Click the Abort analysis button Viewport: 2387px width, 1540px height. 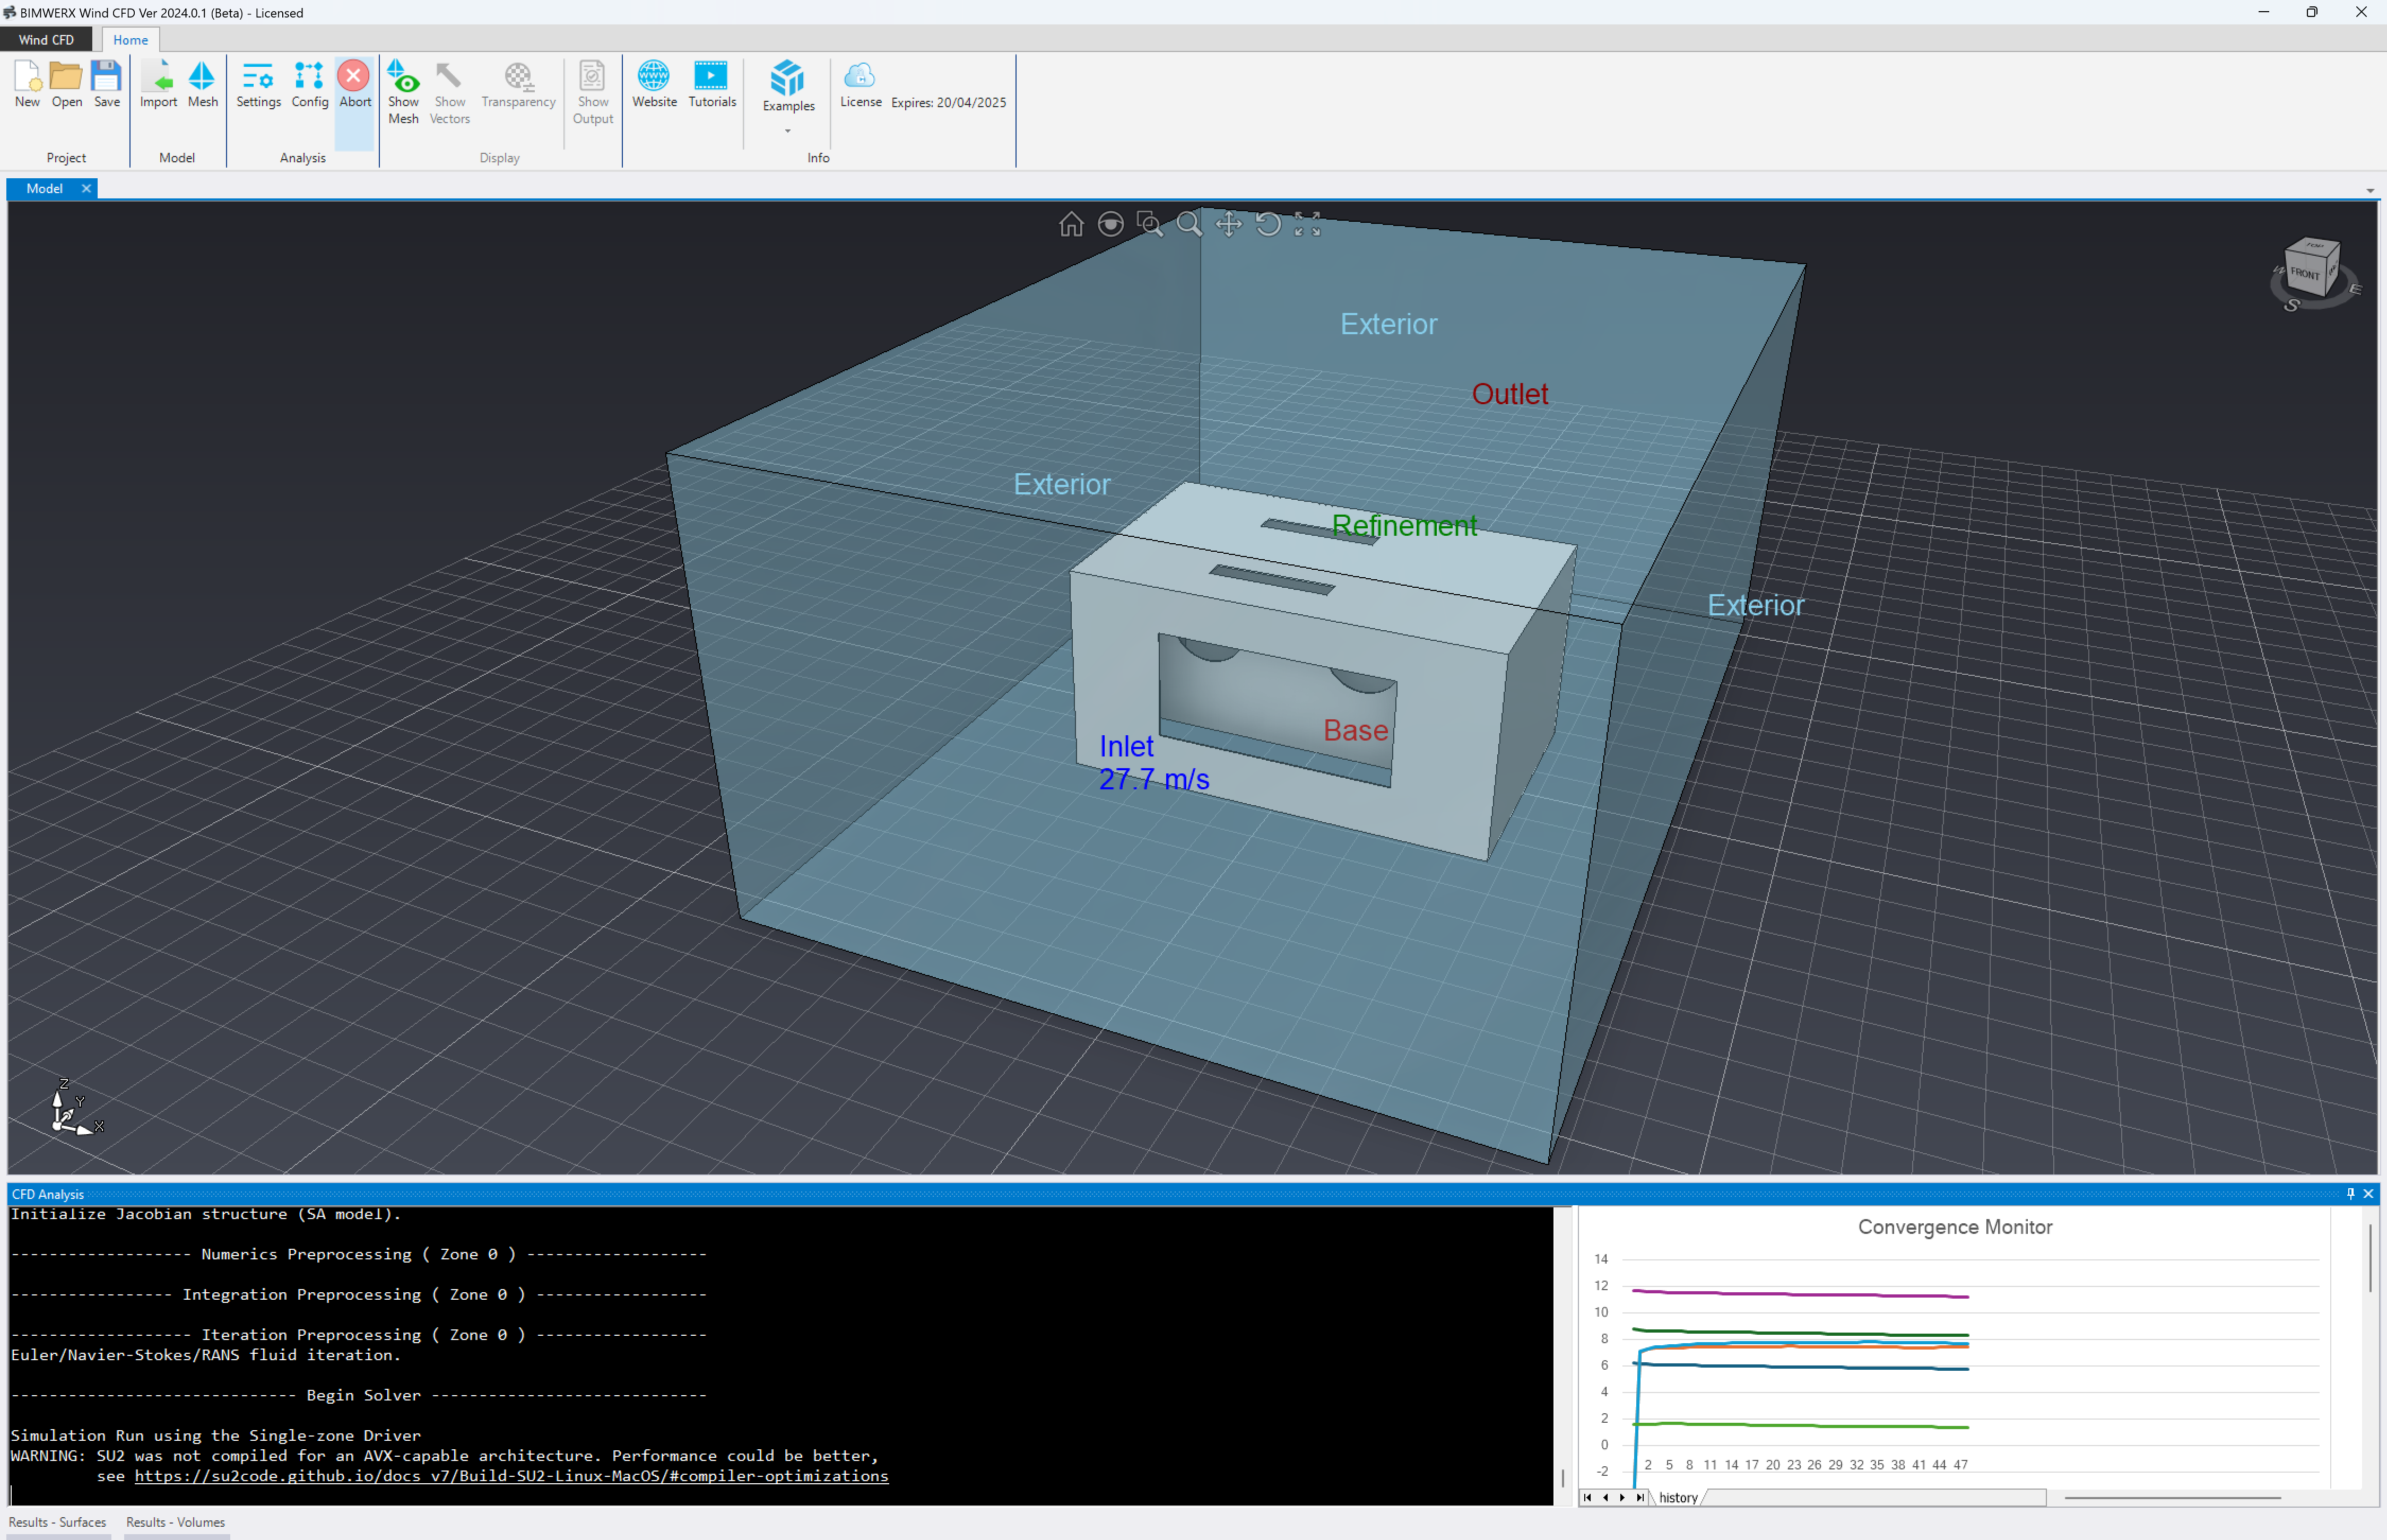click(354, 85)
